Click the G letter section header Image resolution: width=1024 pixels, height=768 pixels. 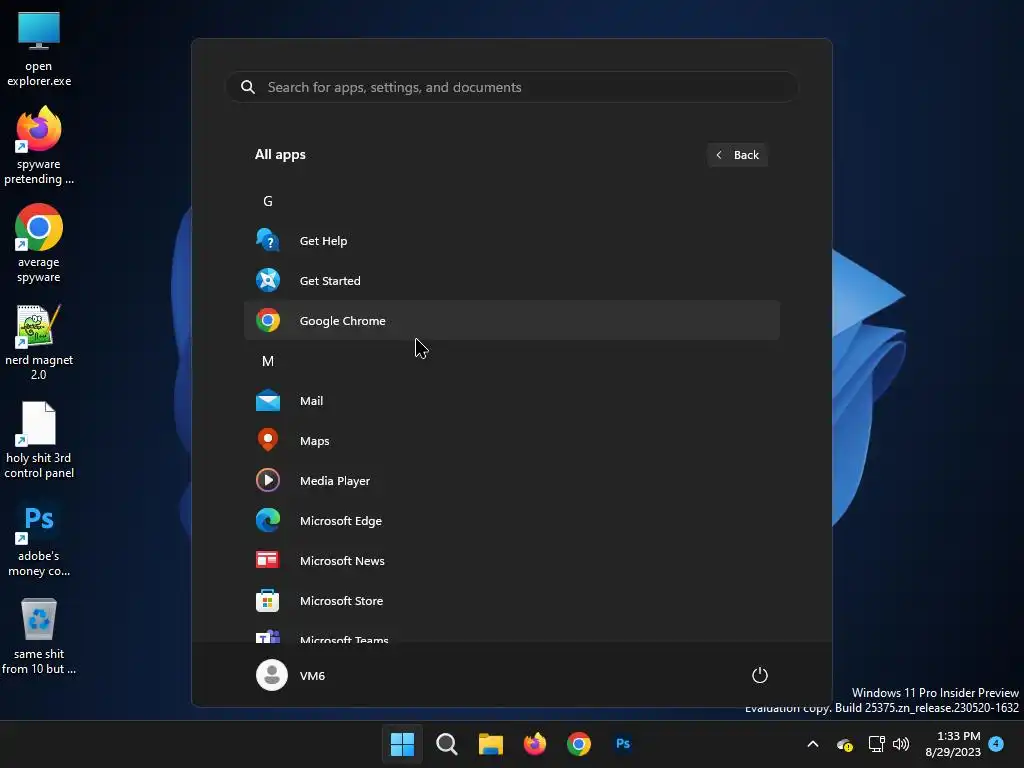point(268,201)
